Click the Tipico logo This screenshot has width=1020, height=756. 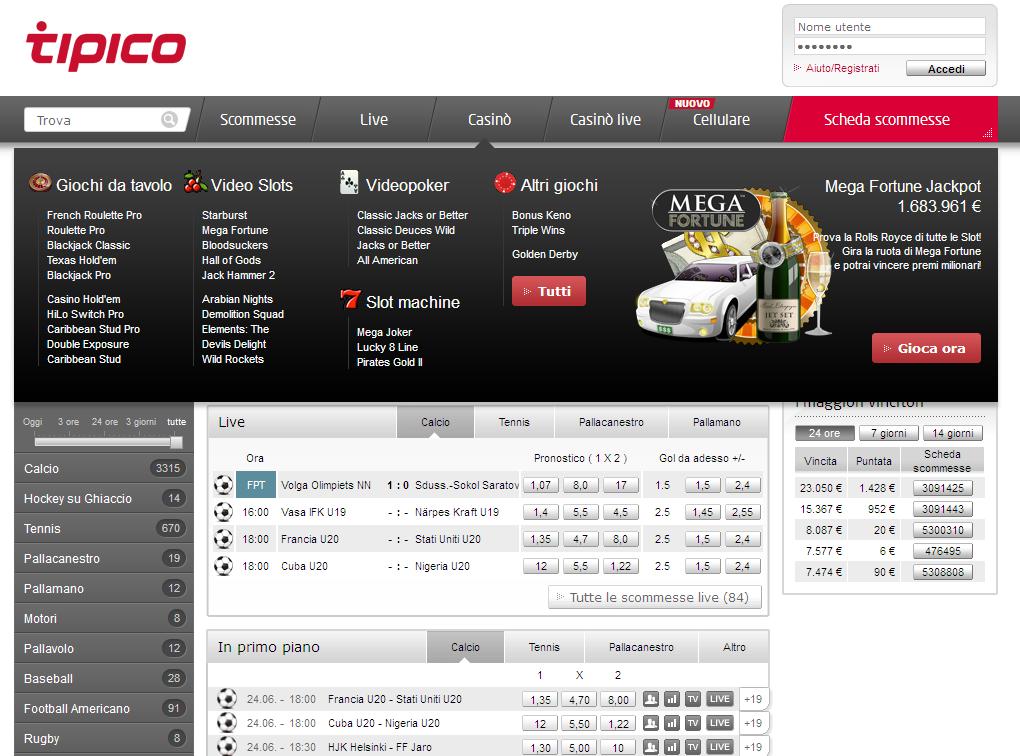[x=106, y=46]
